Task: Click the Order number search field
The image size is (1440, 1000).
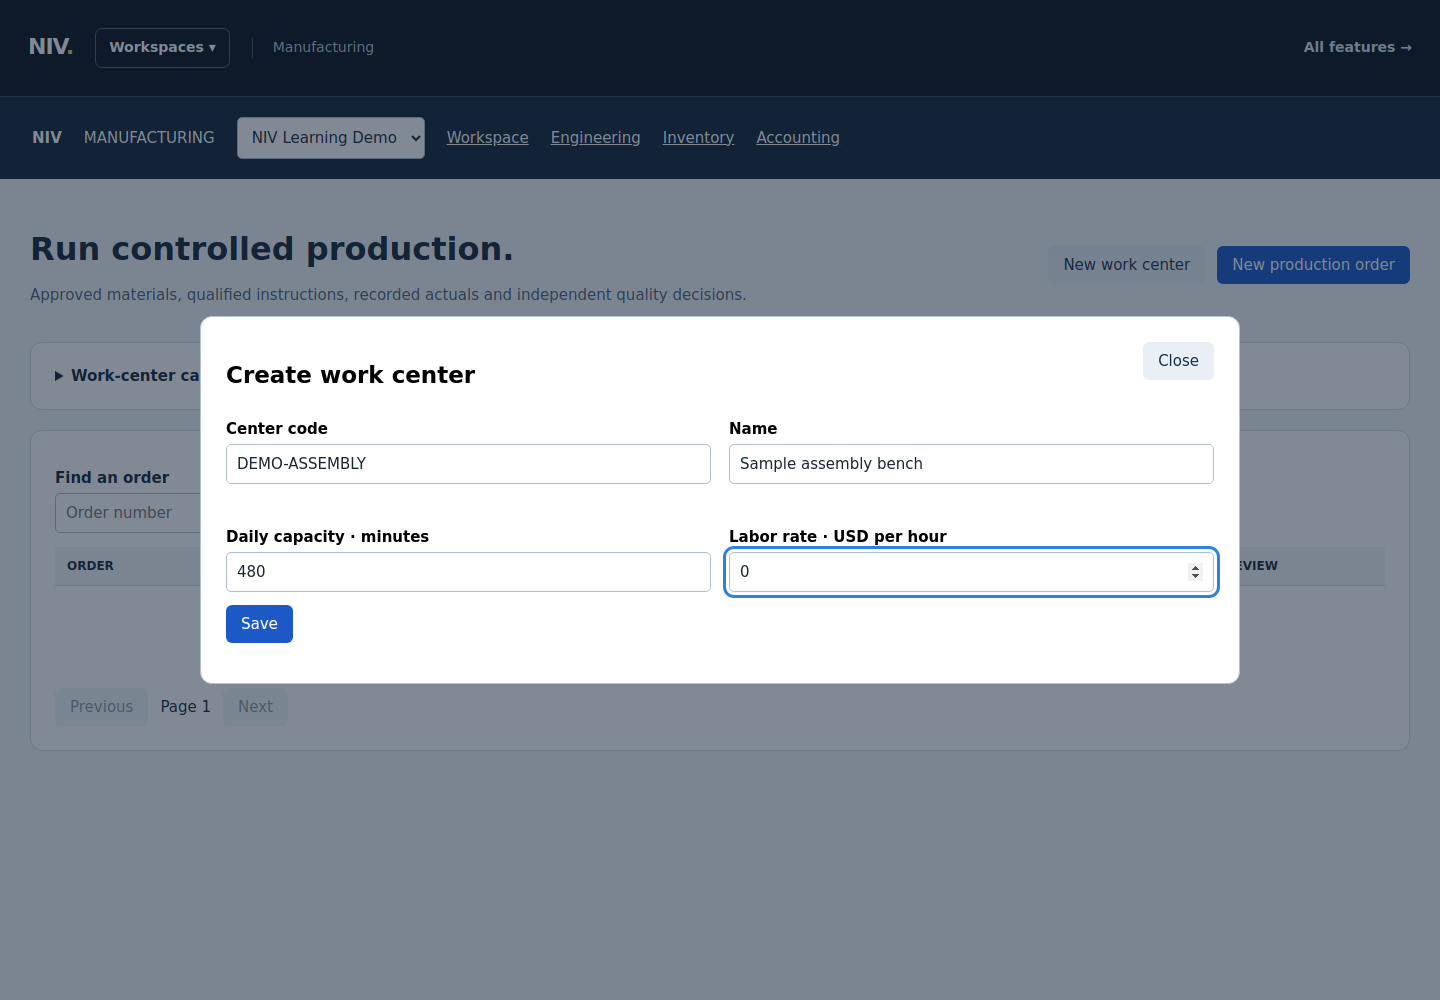Action: [x=128, y=513]
